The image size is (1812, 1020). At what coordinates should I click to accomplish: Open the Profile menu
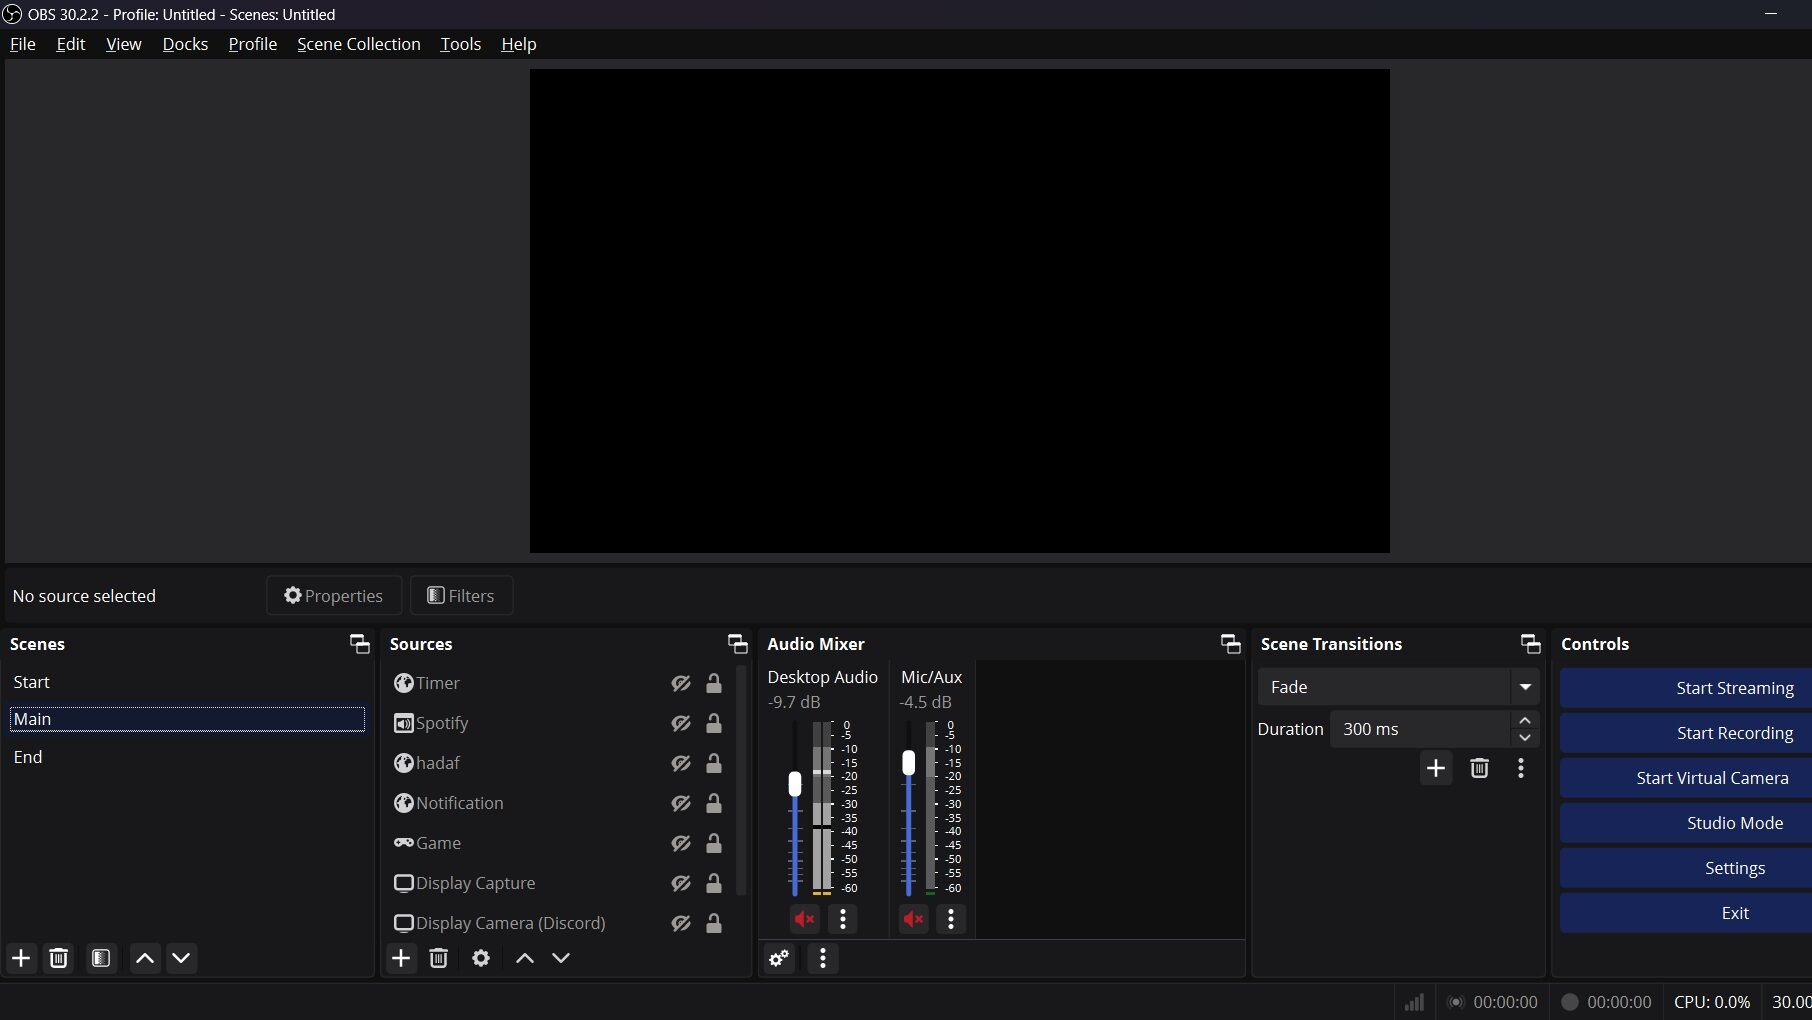253,44
